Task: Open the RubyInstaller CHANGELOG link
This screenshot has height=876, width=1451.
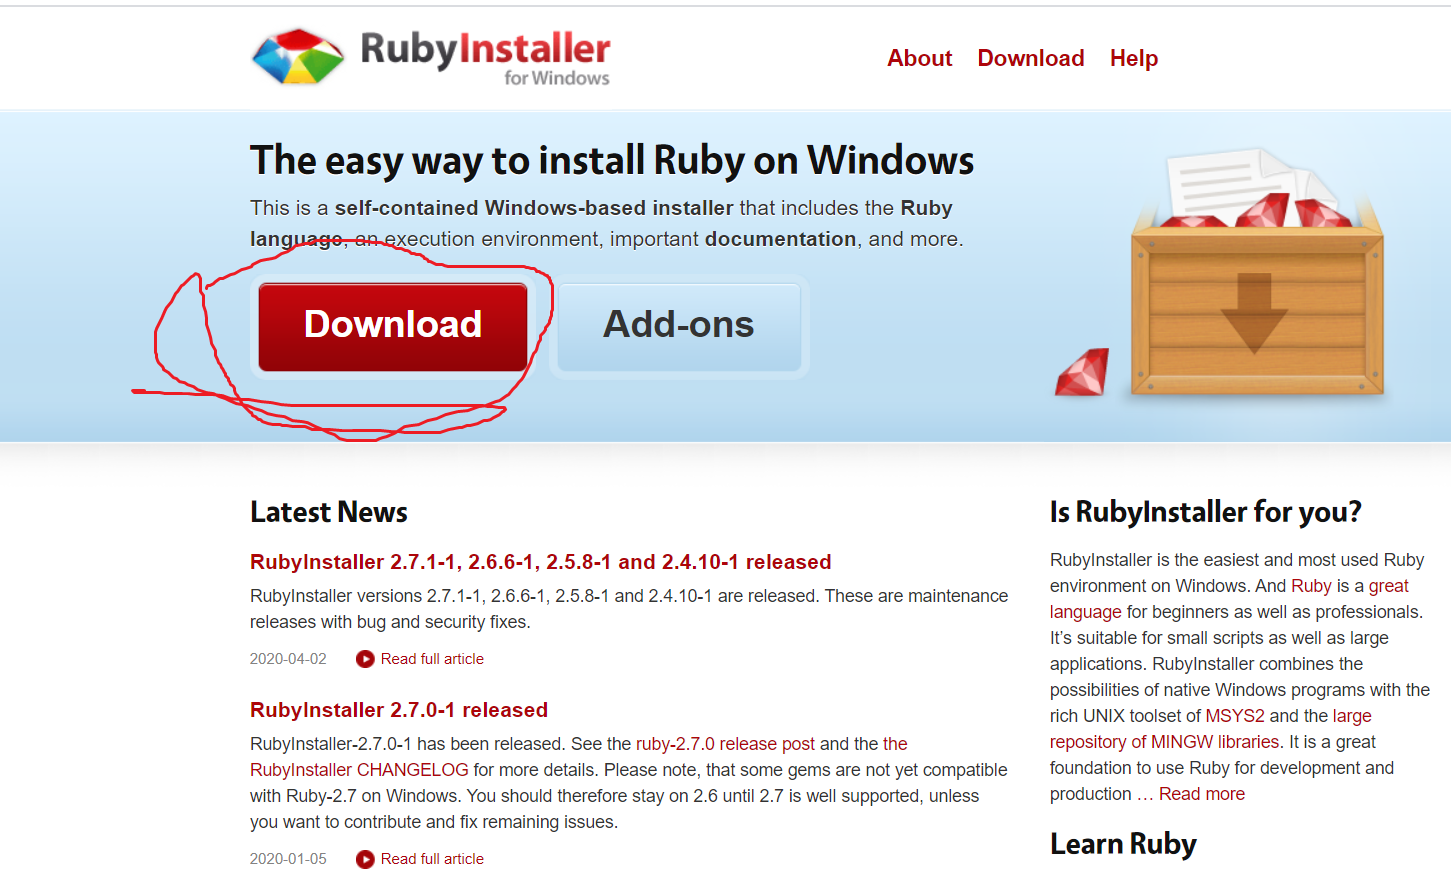Action: [x=359, y=770]
